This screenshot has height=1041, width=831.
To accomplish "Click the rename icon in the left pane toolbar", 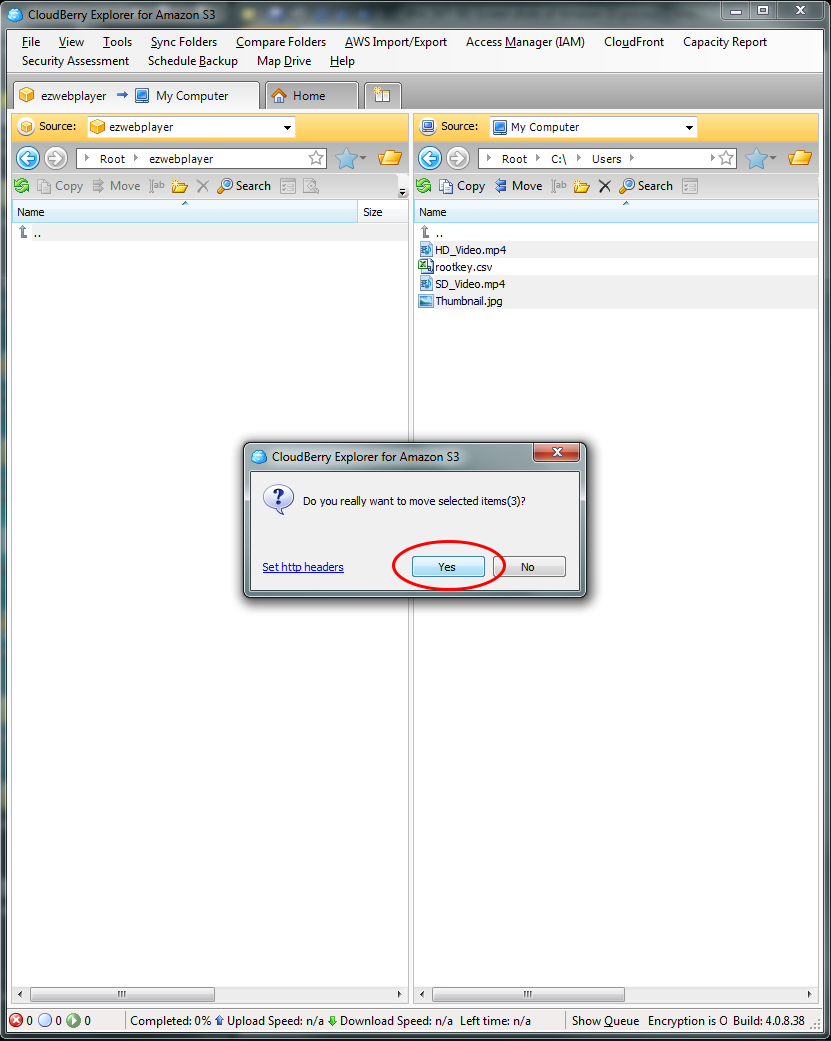I will (157, 187).
